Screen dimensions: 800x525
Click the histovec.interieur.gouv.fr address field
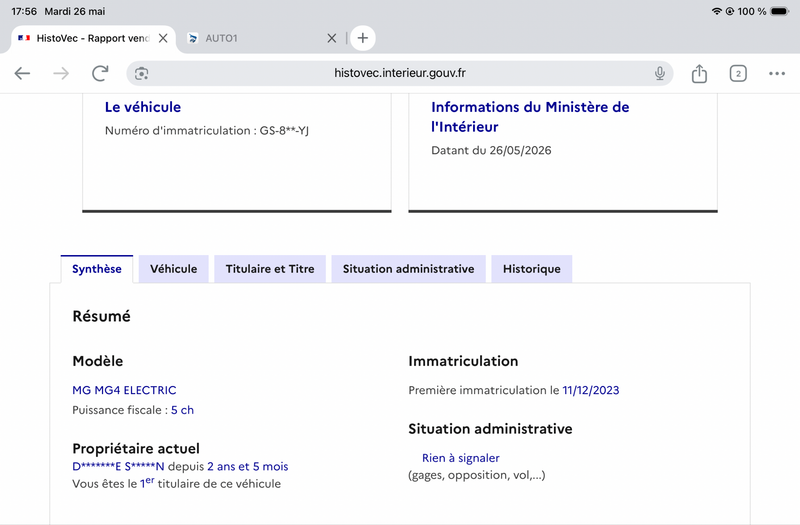point(400,73)
